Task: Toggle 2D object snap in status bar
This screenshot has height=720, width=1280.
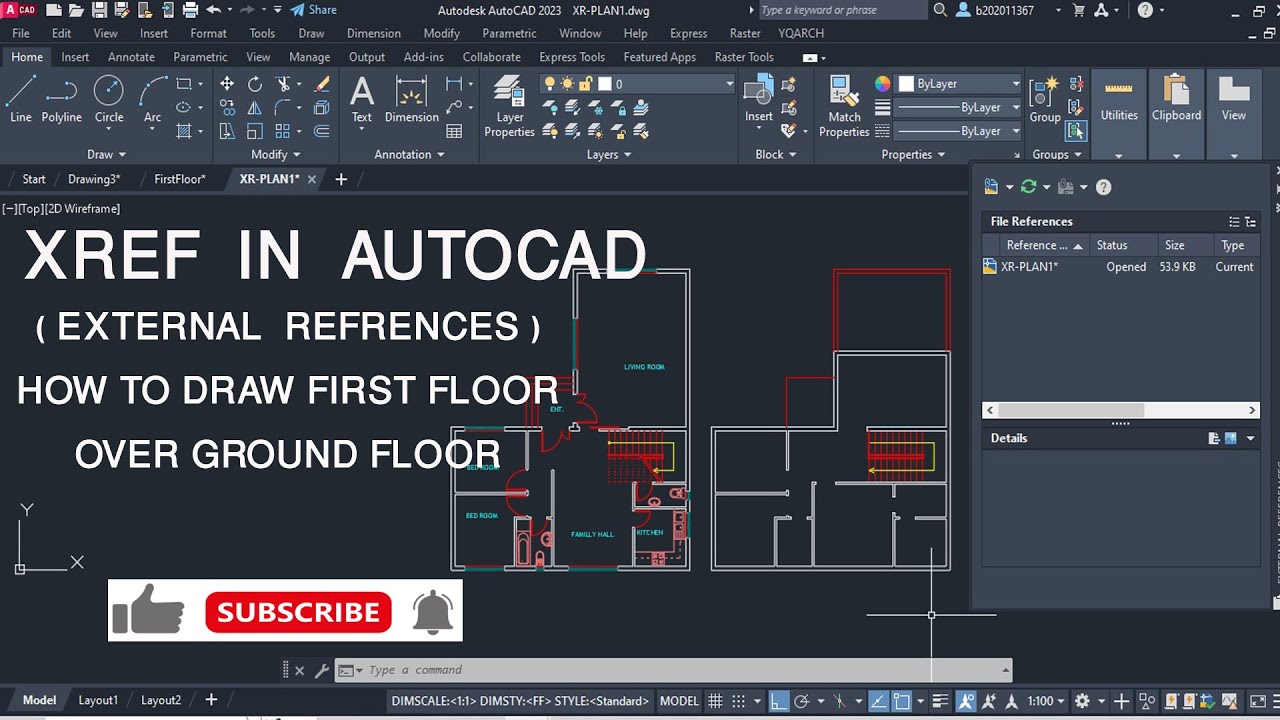Action: pyautogui.click(x=902, y=701)
